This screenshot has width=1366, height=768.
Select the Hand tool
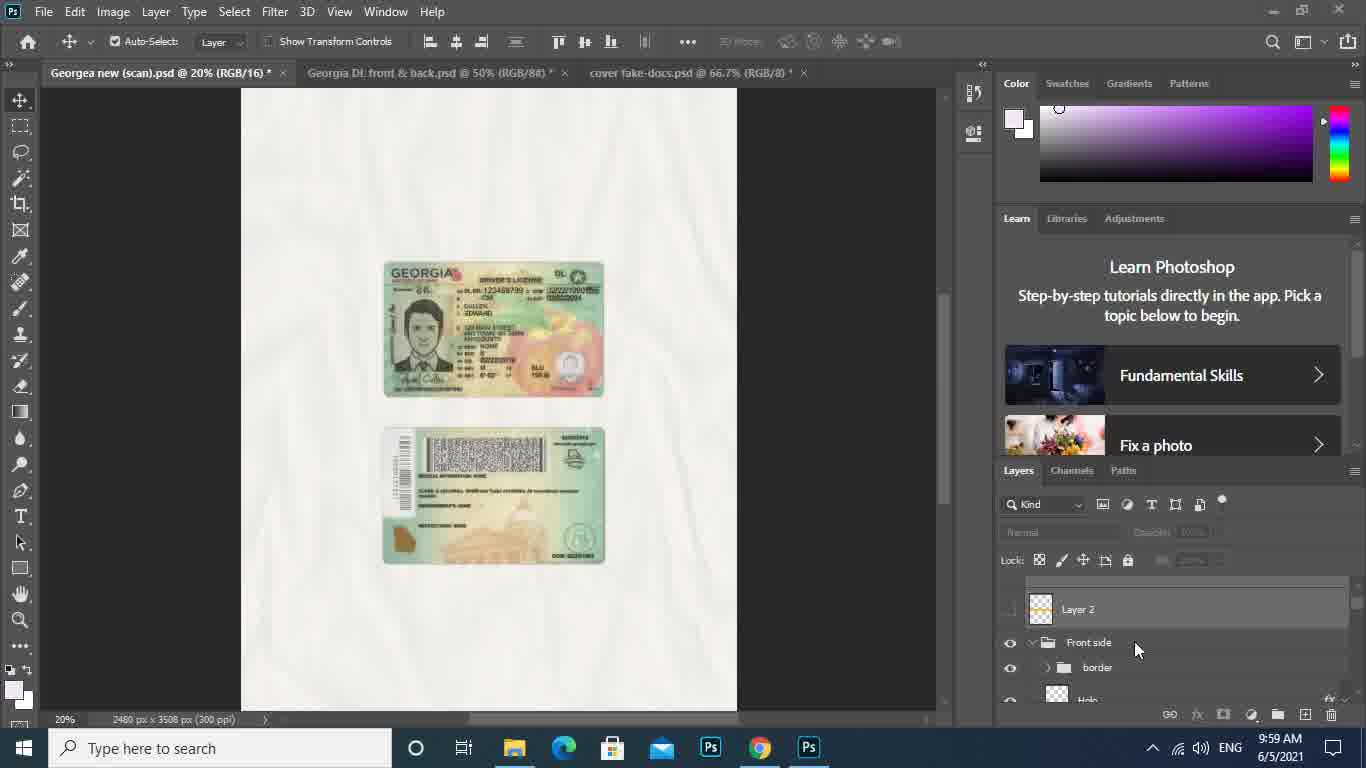point(20,594)
